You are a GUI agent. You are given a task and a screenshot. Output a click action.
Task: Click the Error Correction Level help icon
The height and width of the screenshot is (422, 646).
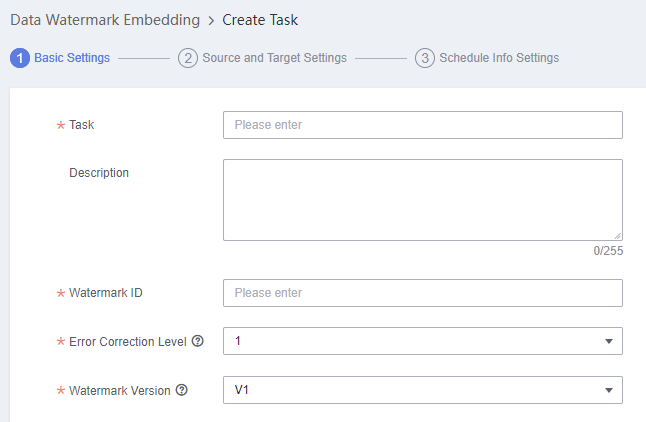(x=198, y=341)
